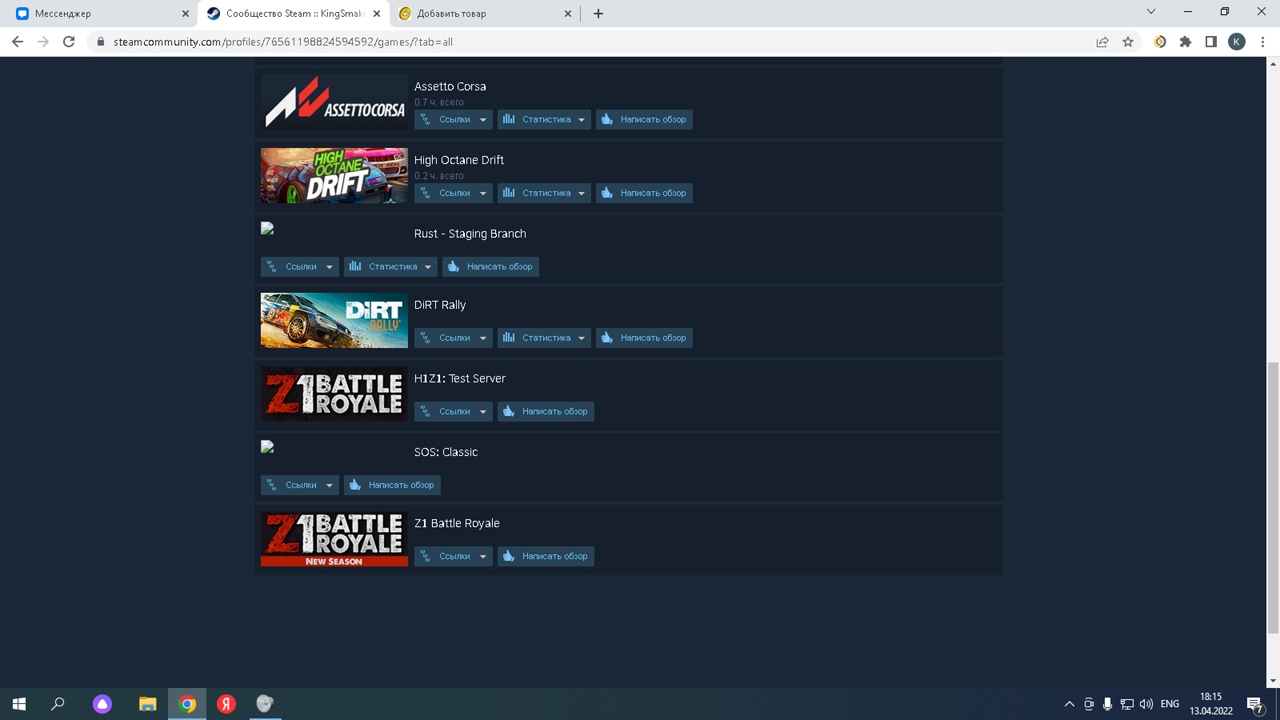
Task: Open the Windows Start menu
Action: (x=19, y=704)
